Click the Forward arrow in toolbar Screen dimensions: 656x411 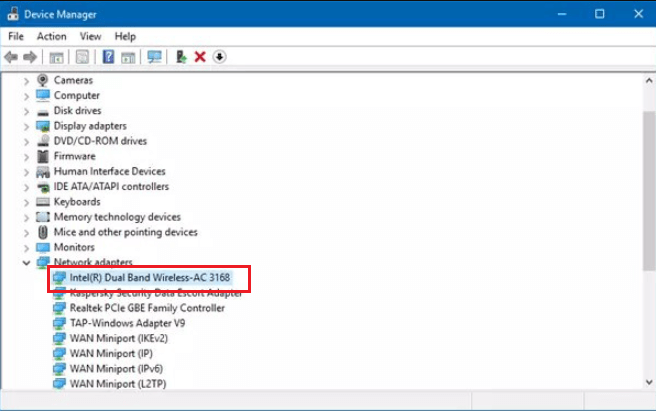pyautogui.click(x=30, y=57)
